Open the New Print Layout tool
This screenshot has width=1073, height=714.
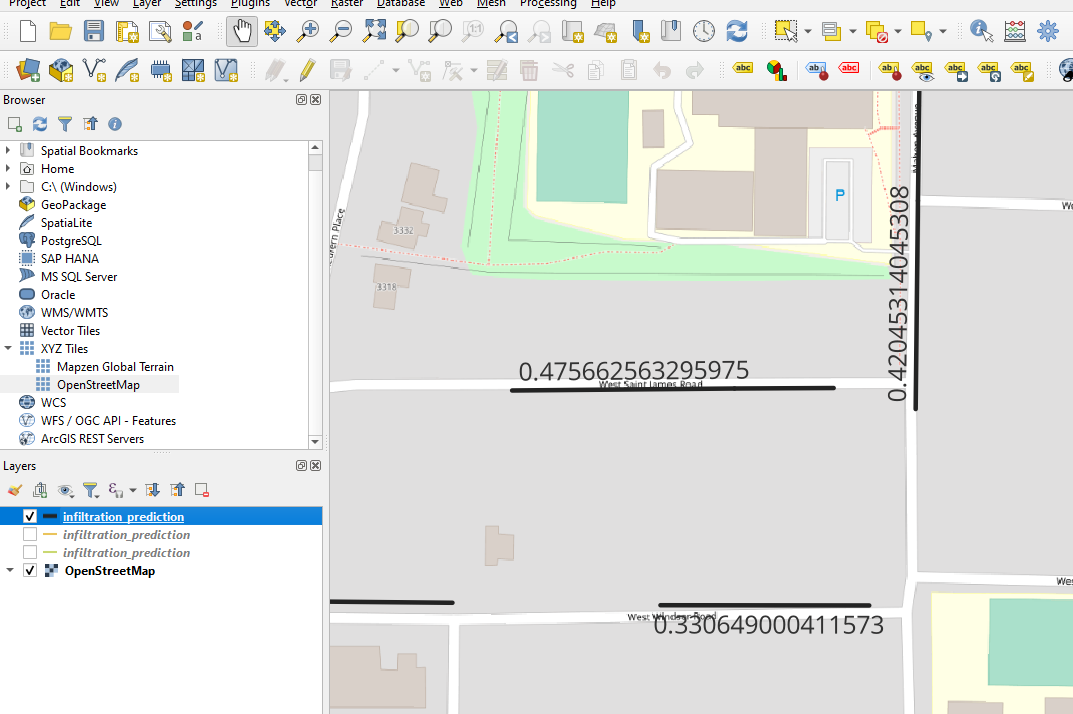[127, 31]
